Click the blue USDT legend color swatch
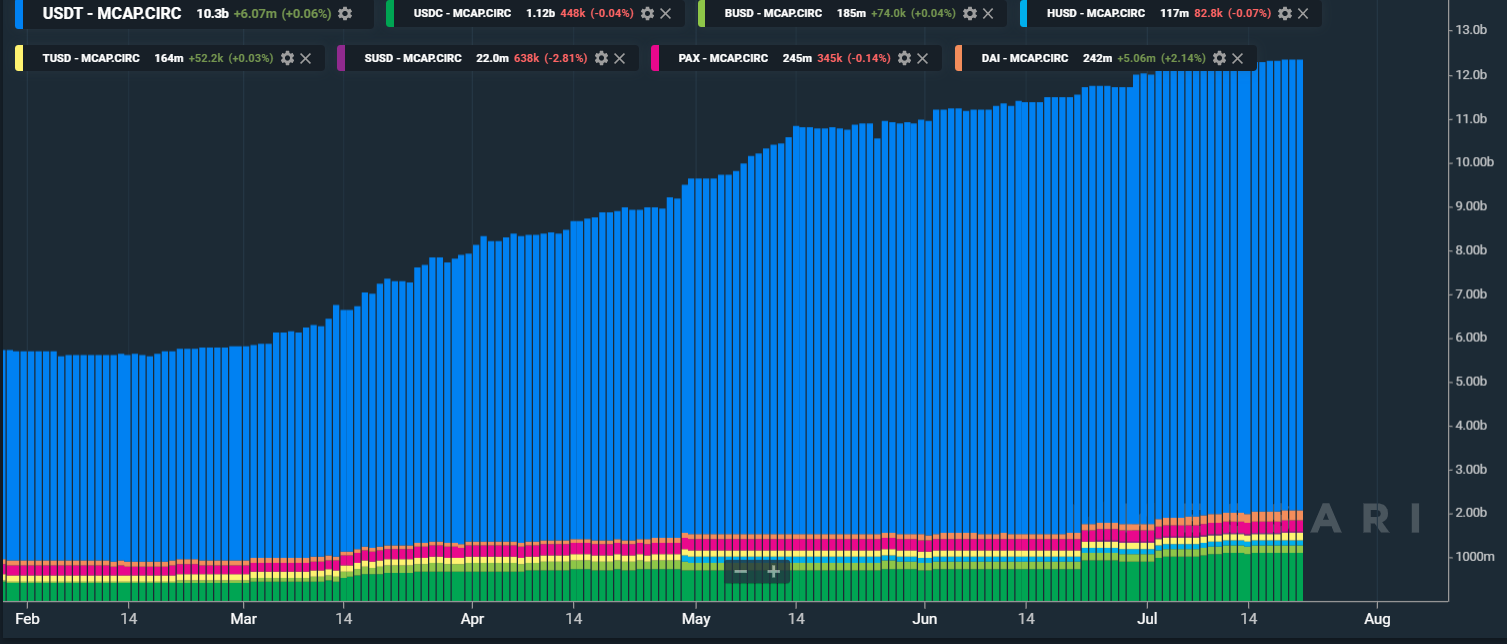 tap(19, 14)
